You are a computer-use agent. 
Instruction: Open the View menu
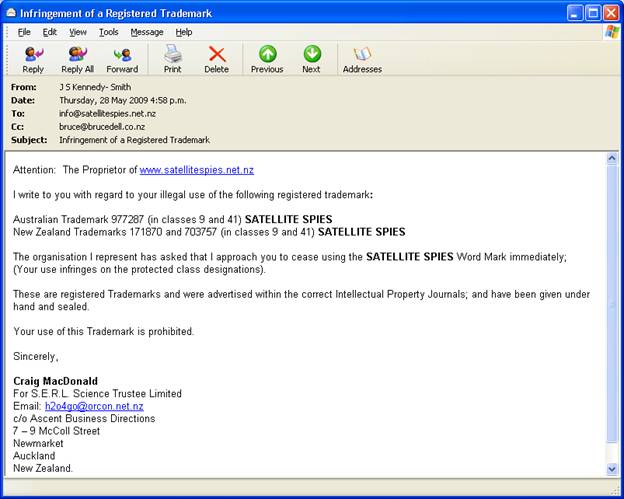[x=78, y=32]
